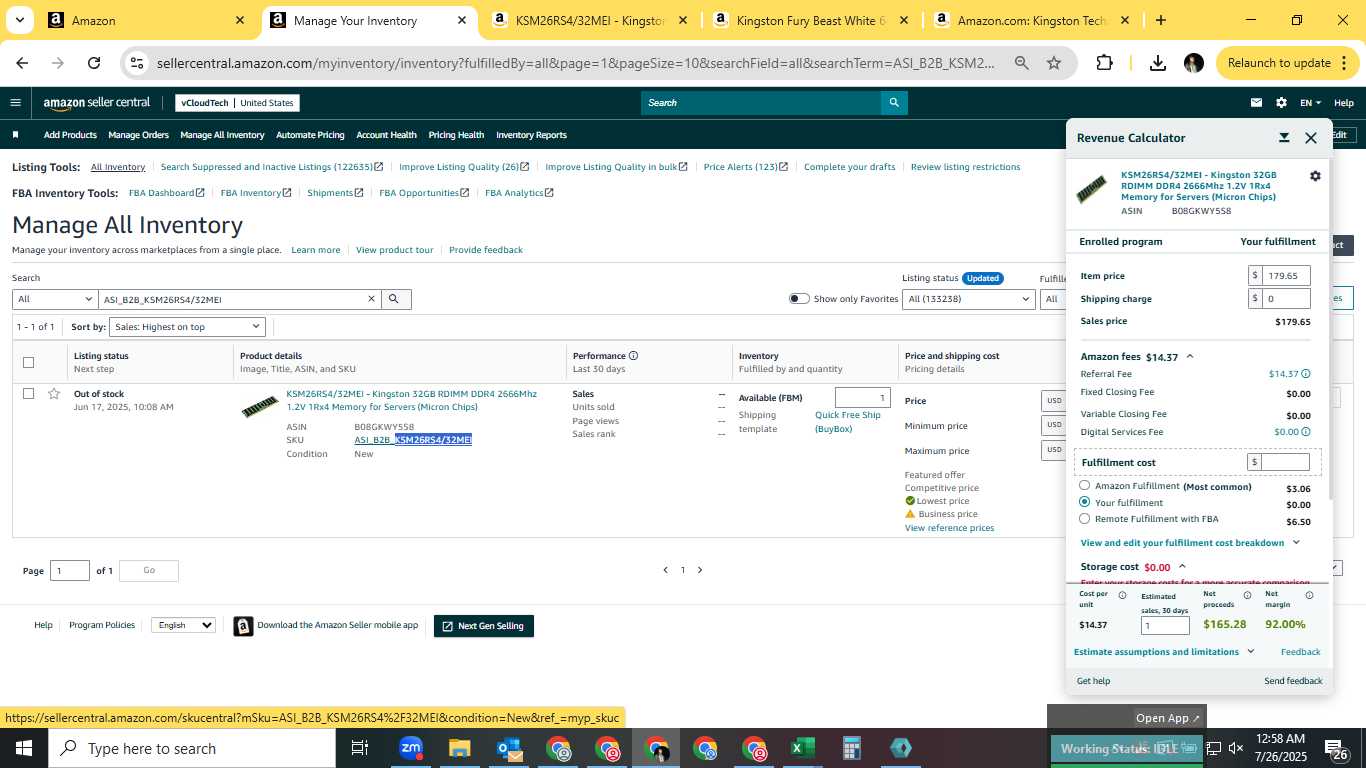Image resolution: width=1366 pixels, height=768 pixels.
Task: Show Net margin info icon
Action: [1309, 595]
